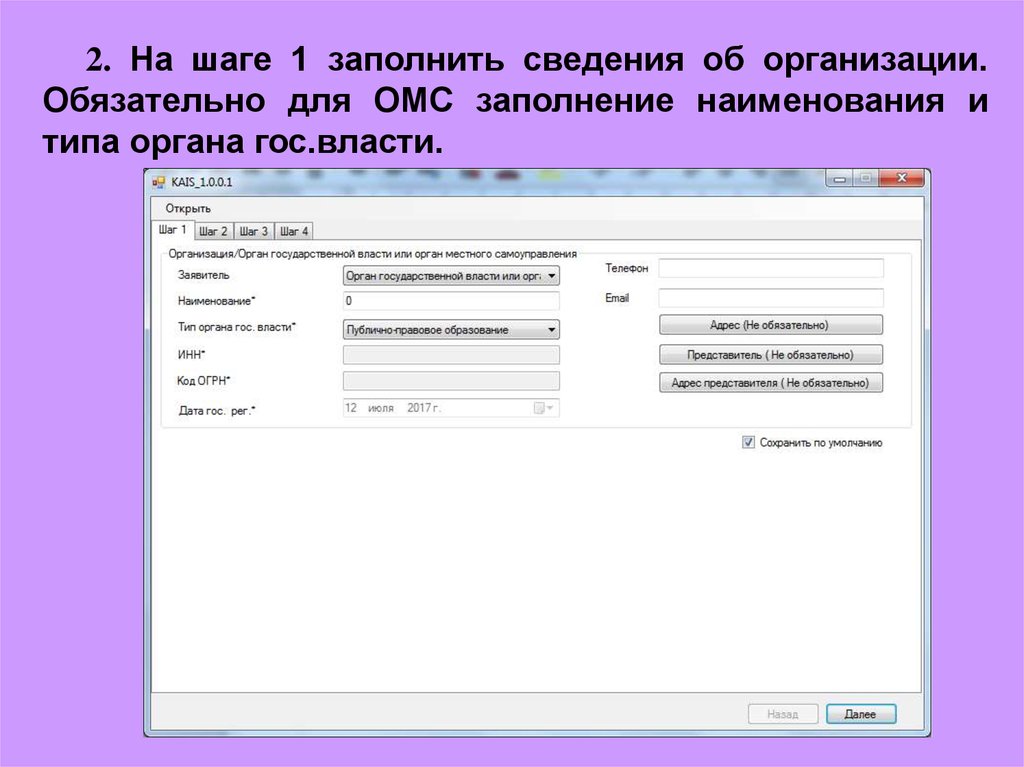Expand the Тип органа гос. власти dropdown
This screenshot has height=767, width=1024.
[552, 330]
